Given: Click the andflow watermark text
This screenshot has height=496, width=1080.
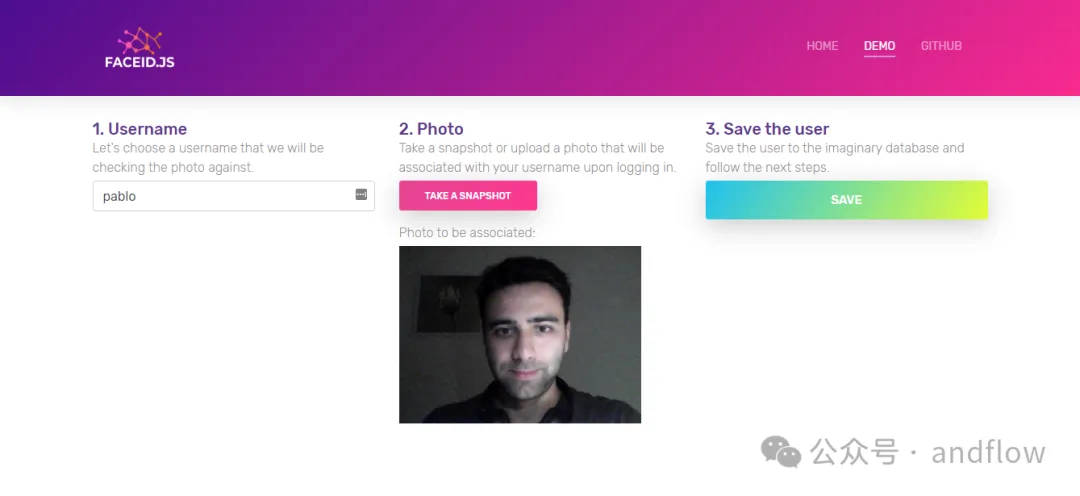Looking at the screenshot, I should tap(988, 452).
